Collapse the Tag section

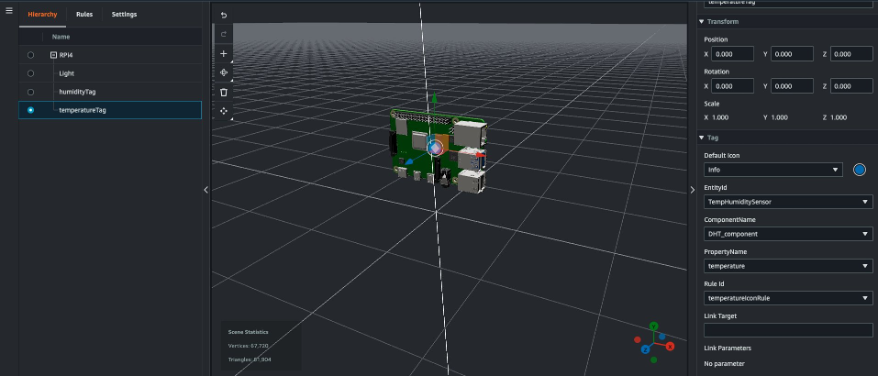[x=701, y=138]
